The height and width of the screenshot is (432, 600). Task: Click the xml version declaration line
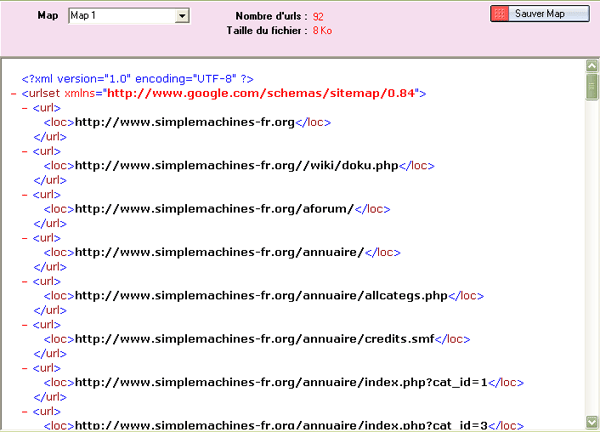(x=141, y=78)
